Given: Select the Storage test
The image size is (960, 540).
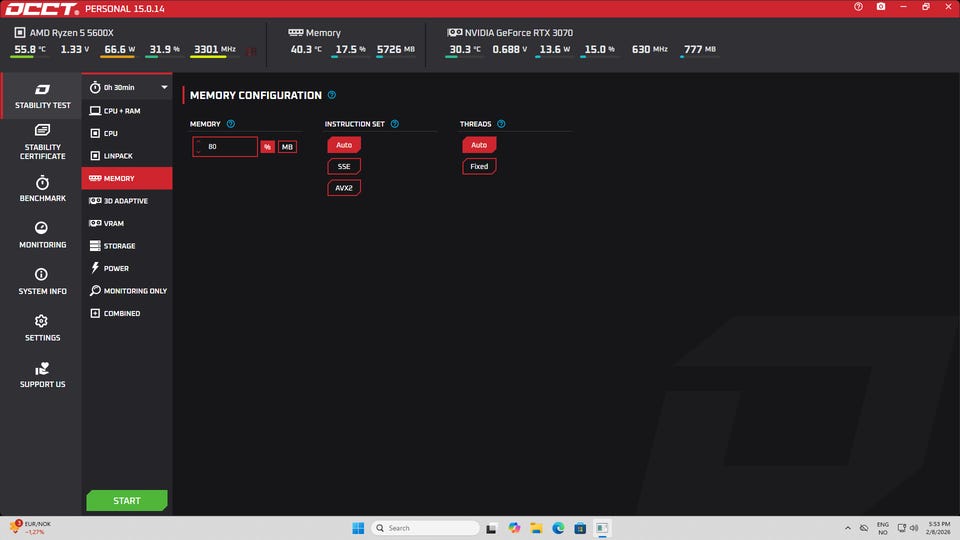Looking at the screenshot, I should (127, 246).
